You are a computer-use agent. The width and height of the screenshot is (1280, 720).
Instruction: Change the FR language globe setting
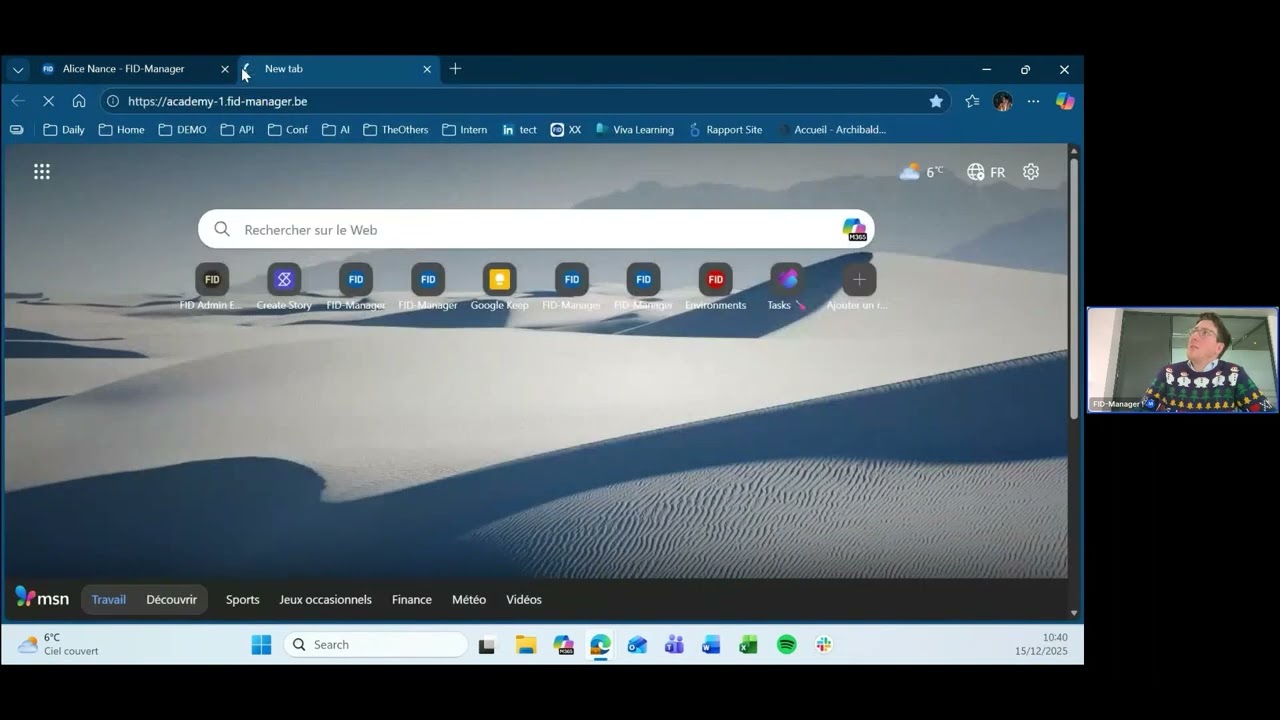tap(986, 172)
